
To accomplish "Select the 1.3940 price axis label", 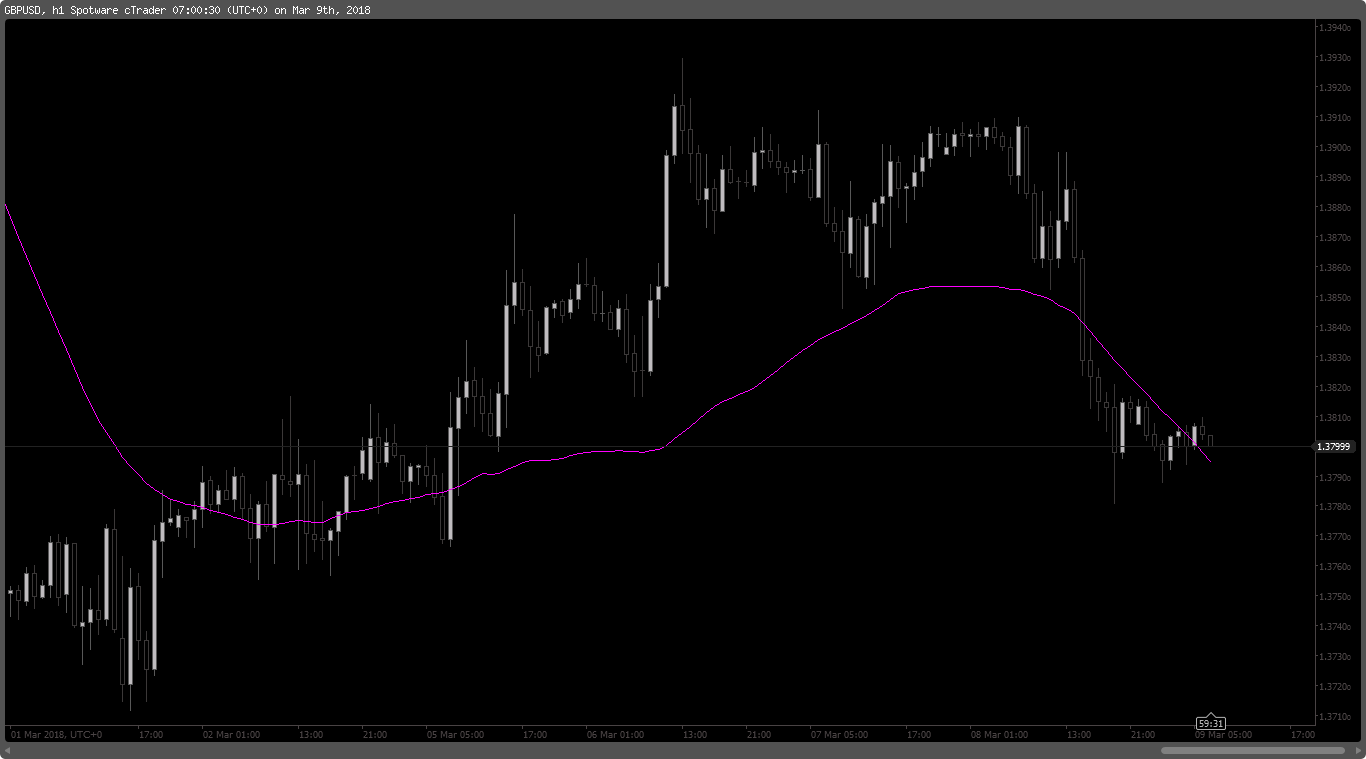I will click(x=1335, y=28).
